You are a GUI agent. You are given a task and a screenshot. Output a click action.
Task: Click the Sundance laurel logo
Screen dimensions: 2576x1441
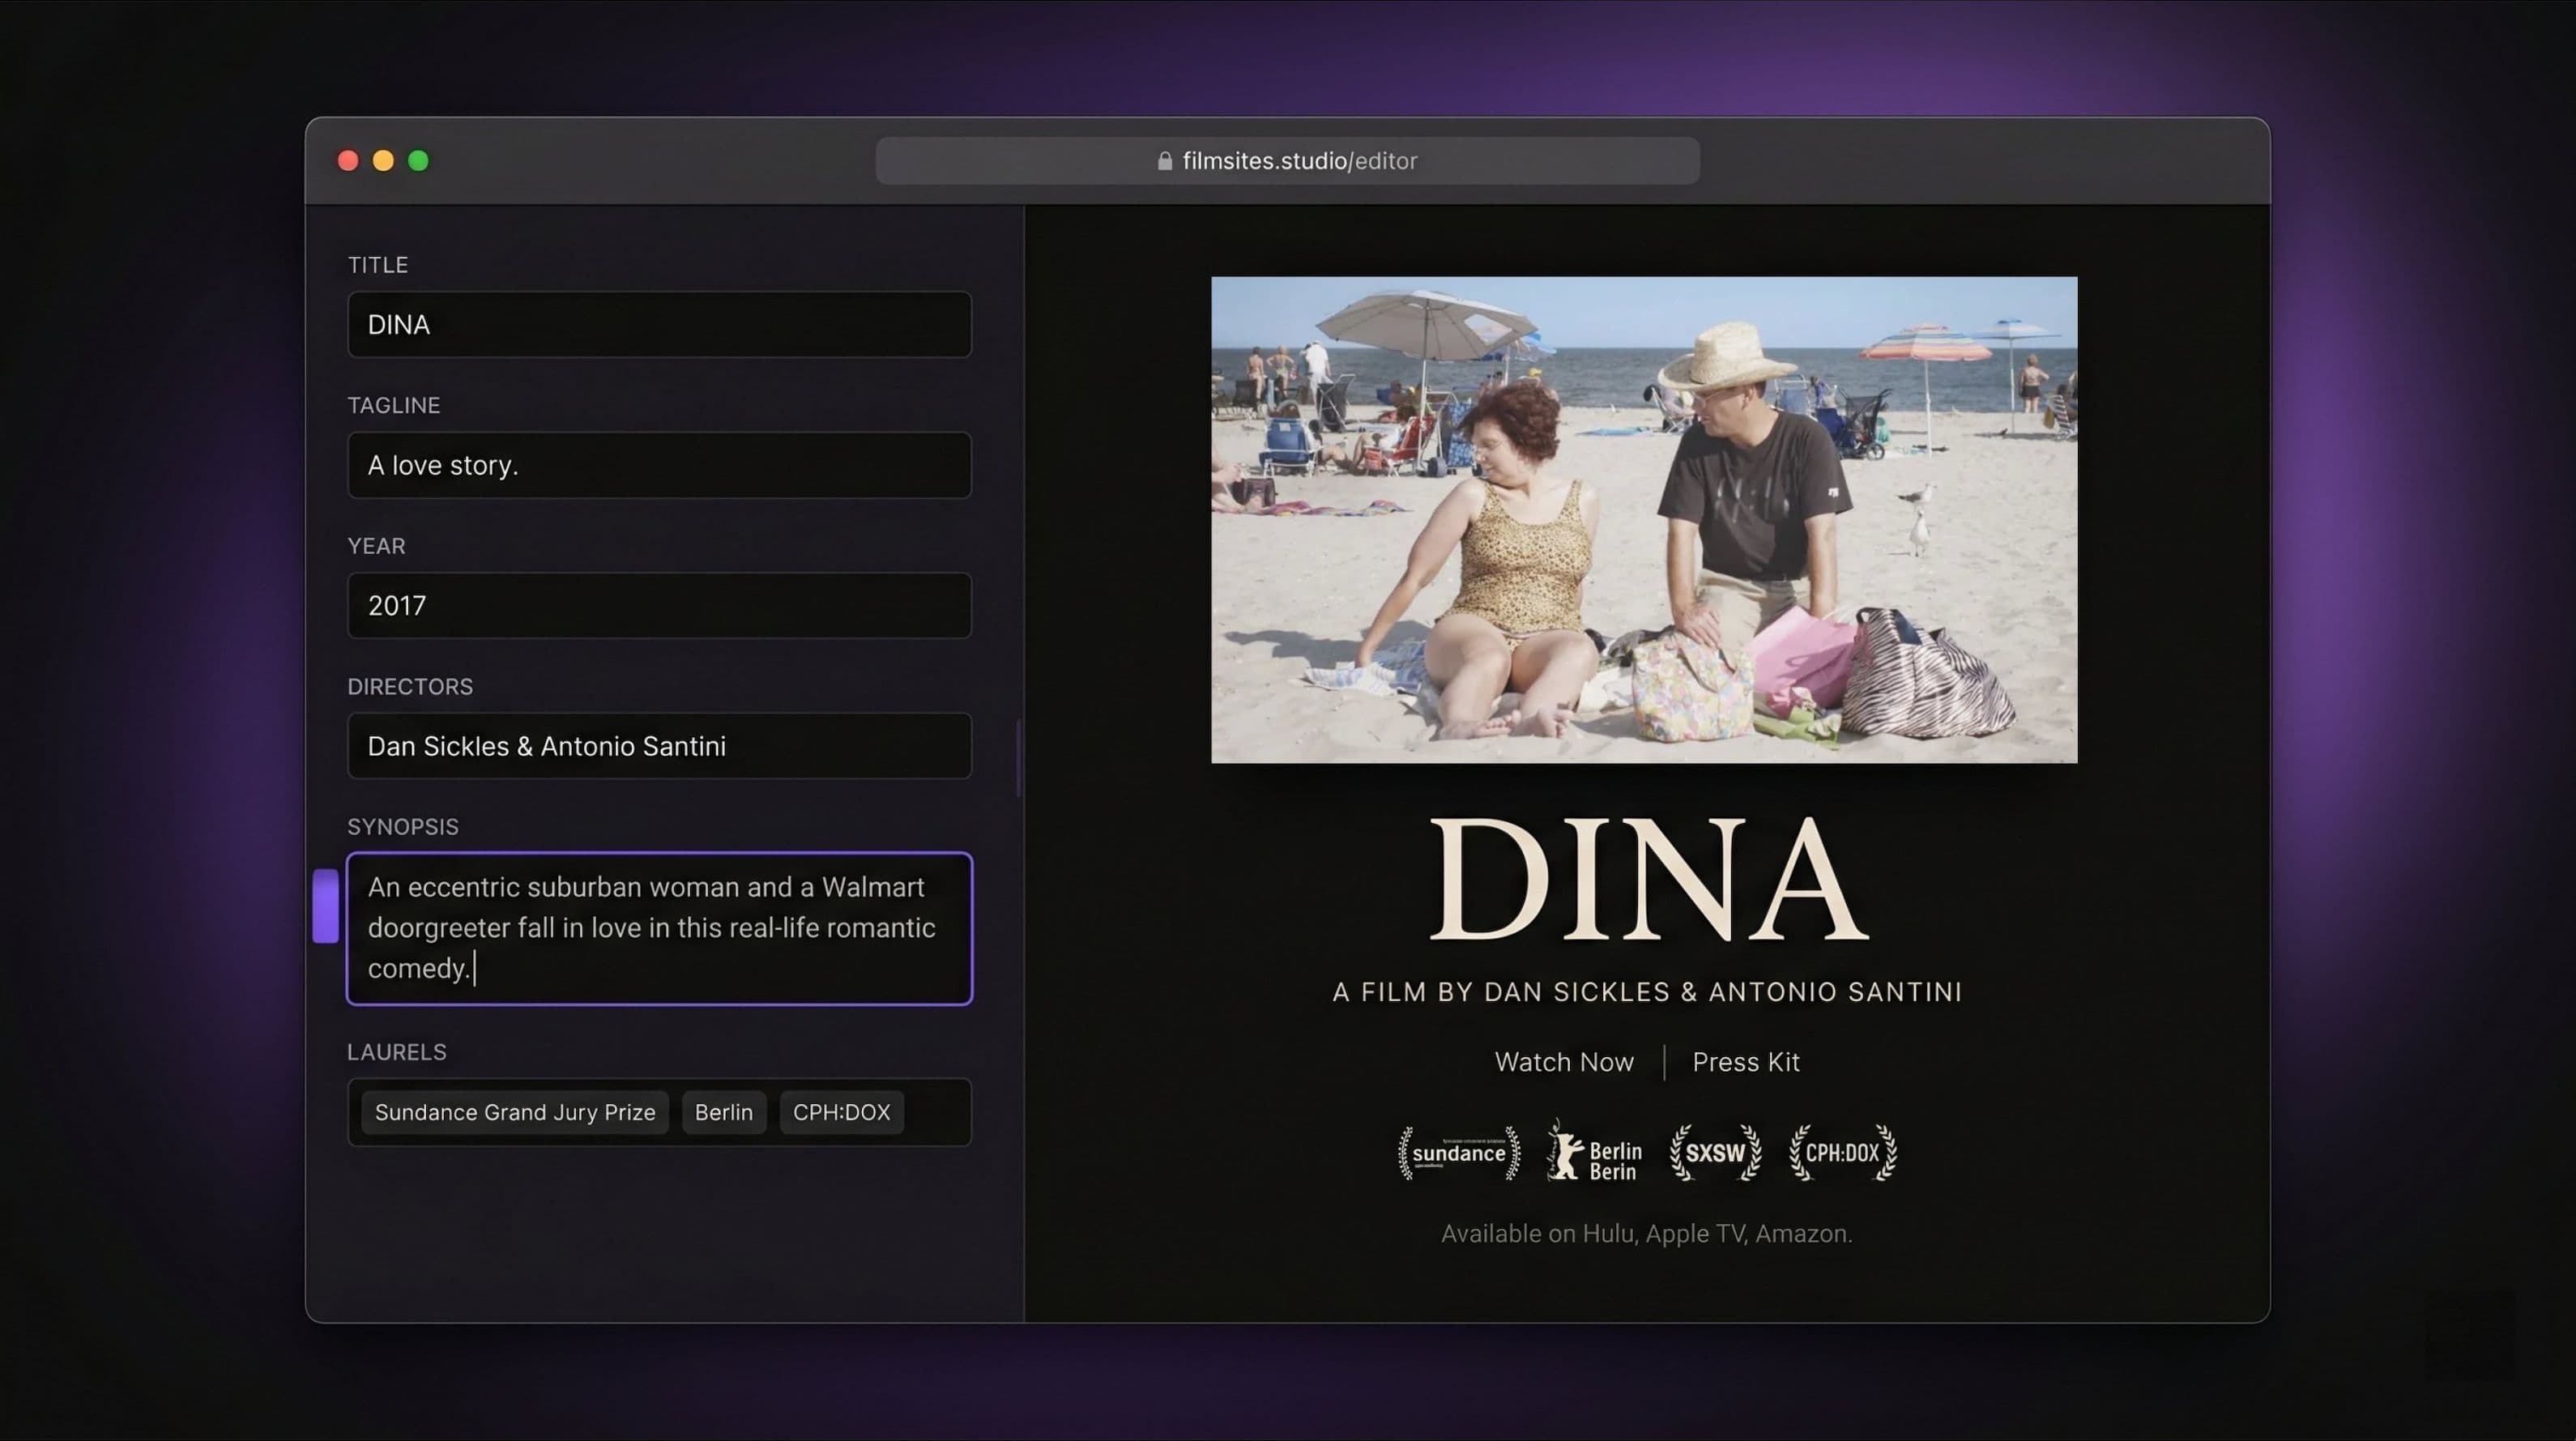[1458, 1153]
